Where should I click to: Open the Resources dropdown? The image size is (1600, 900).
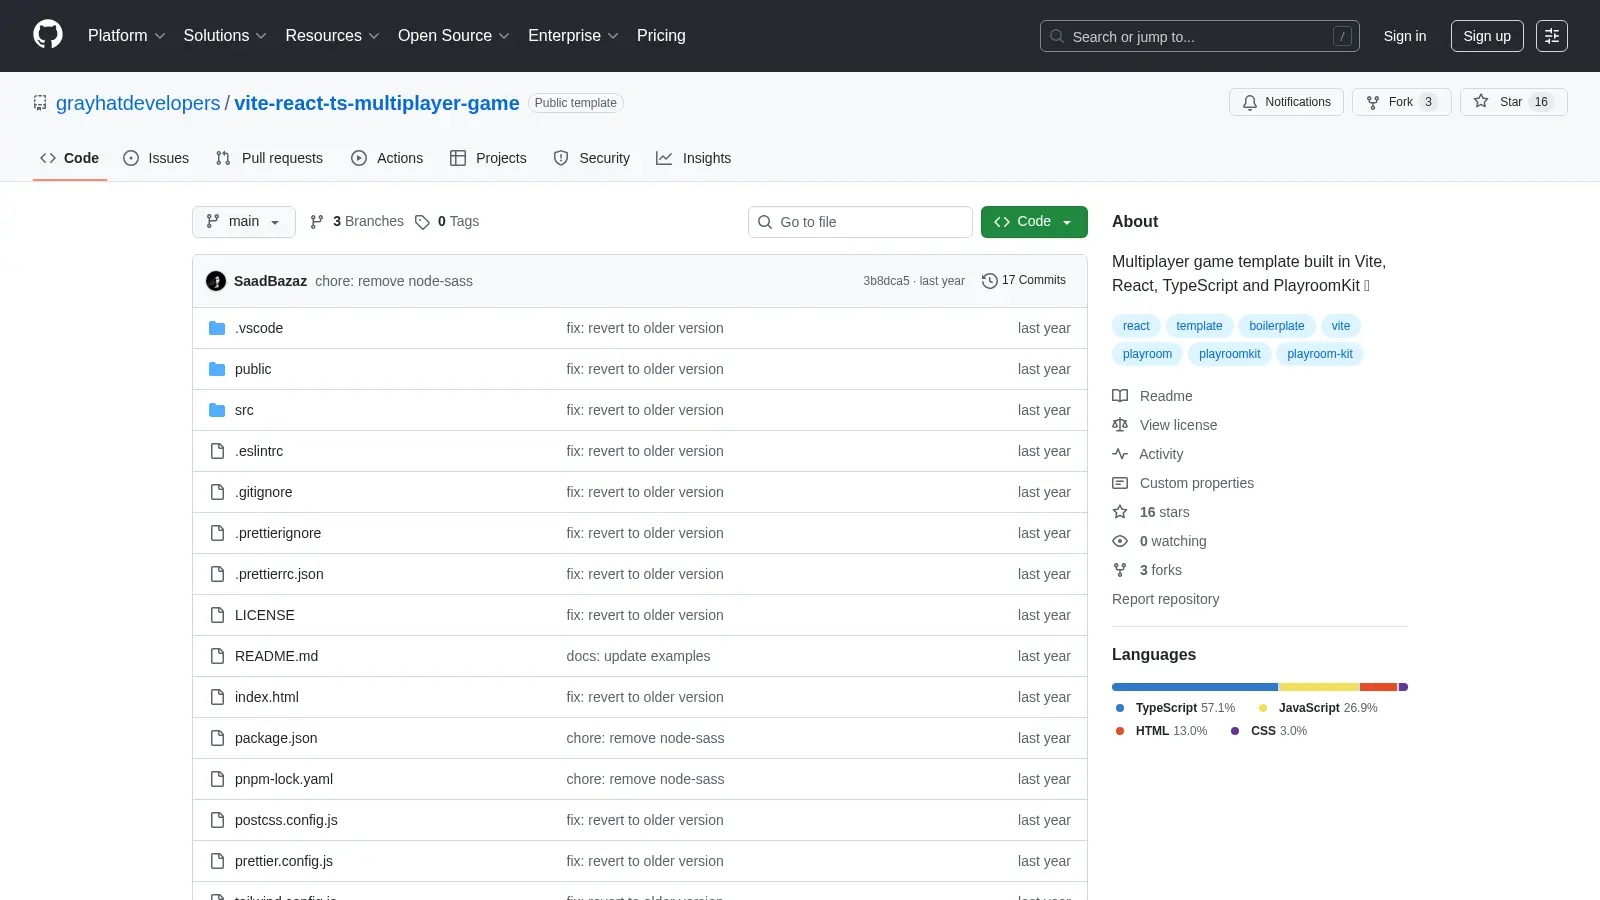pyautogui.click(x=332, y=36)
